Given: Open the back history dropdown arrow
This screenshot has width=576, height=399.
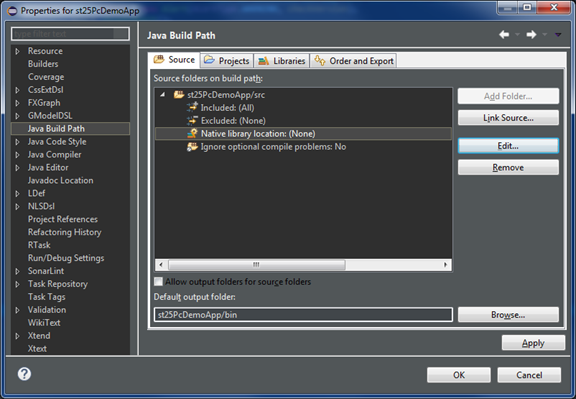Looking at the screenshot, I should (x=517, y=35).
